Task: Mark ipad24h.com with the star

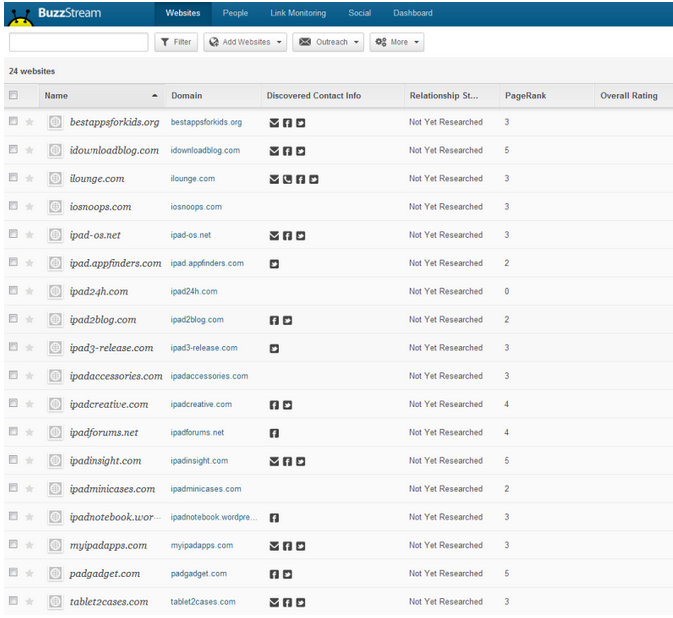Action: 29,291
